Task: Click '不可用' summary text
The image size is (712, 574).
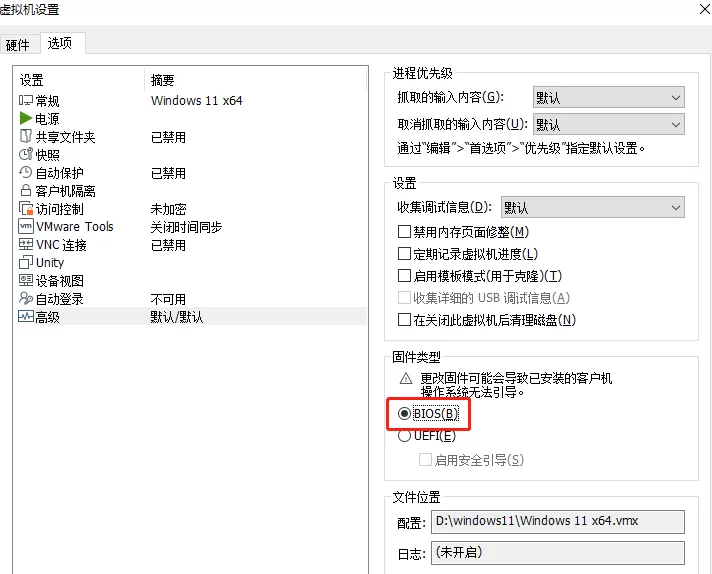Action: [168, 299]
